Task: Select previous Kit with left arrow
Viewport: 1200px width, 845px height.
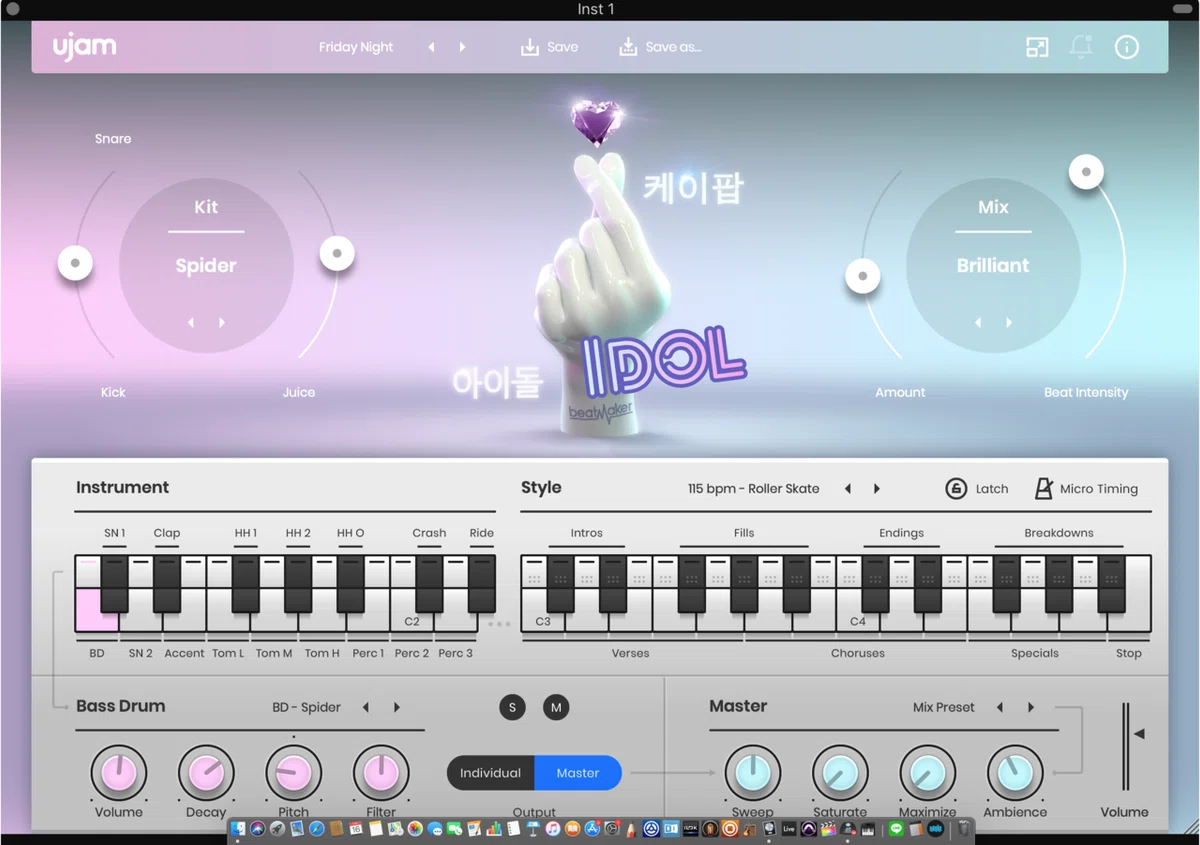Action: (x=191, y=323)
